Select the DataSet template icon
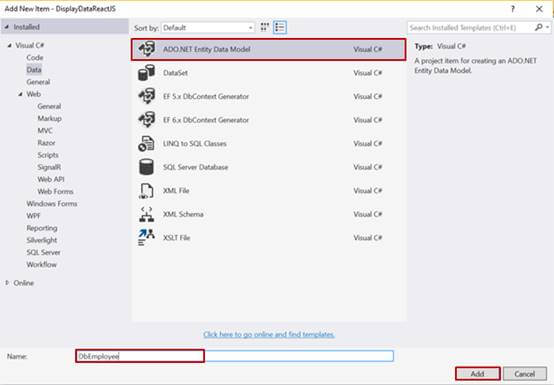Image resolution: width=554 pixels, height=385 pixels. [146, 73]
